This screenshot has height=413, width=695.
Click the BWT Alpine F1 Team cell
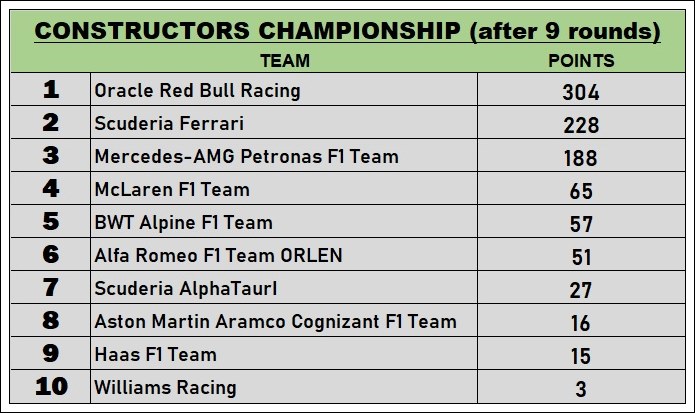point(284,222)
